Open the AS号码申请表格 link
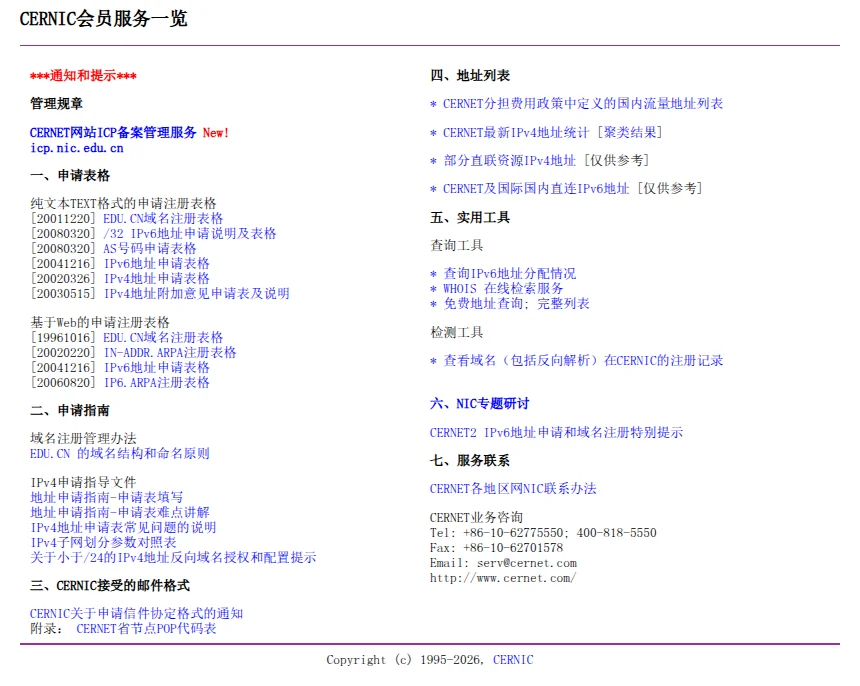This screenshot has height=686, width=860. point(150,248)
